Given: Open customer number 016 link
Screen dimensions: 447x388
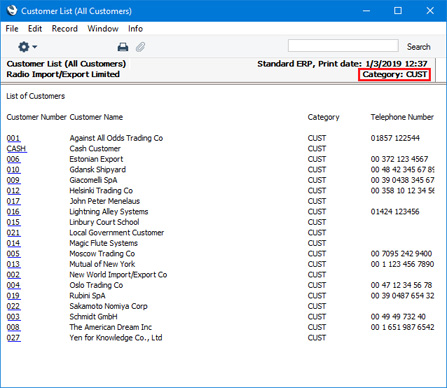Looking at the screenshot, I should [13, 212].
